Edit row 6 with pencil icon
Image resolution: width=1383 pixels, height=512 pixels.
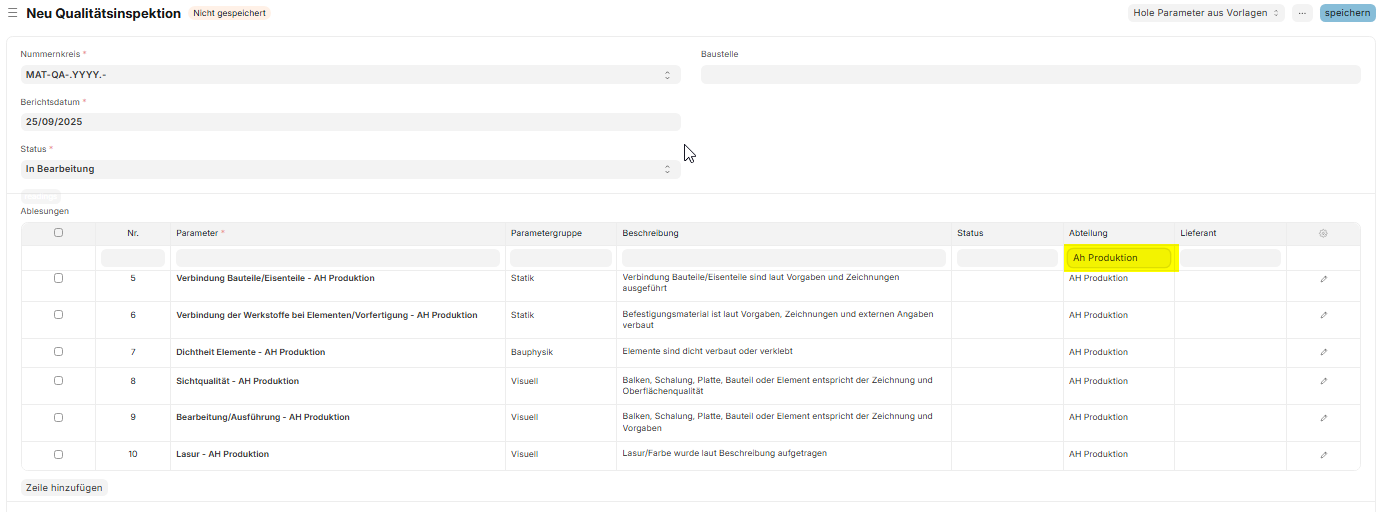(x=1323, y=315)
